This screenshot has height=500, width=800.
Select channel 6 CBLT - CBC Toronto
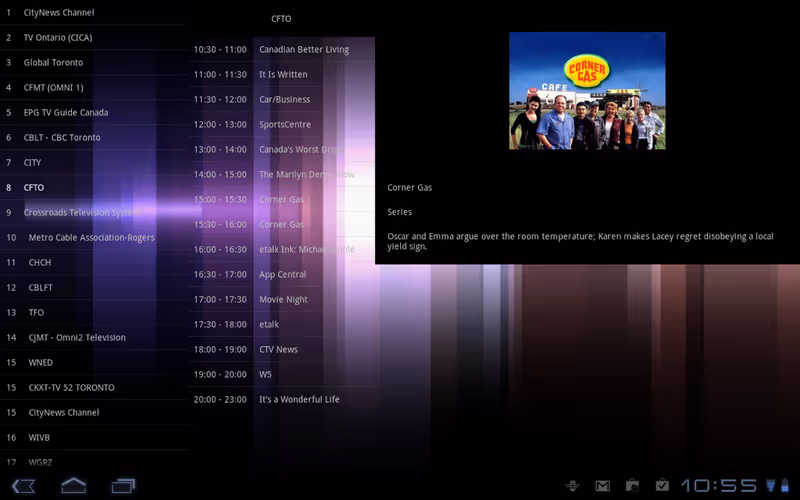[x=94, y=138]
